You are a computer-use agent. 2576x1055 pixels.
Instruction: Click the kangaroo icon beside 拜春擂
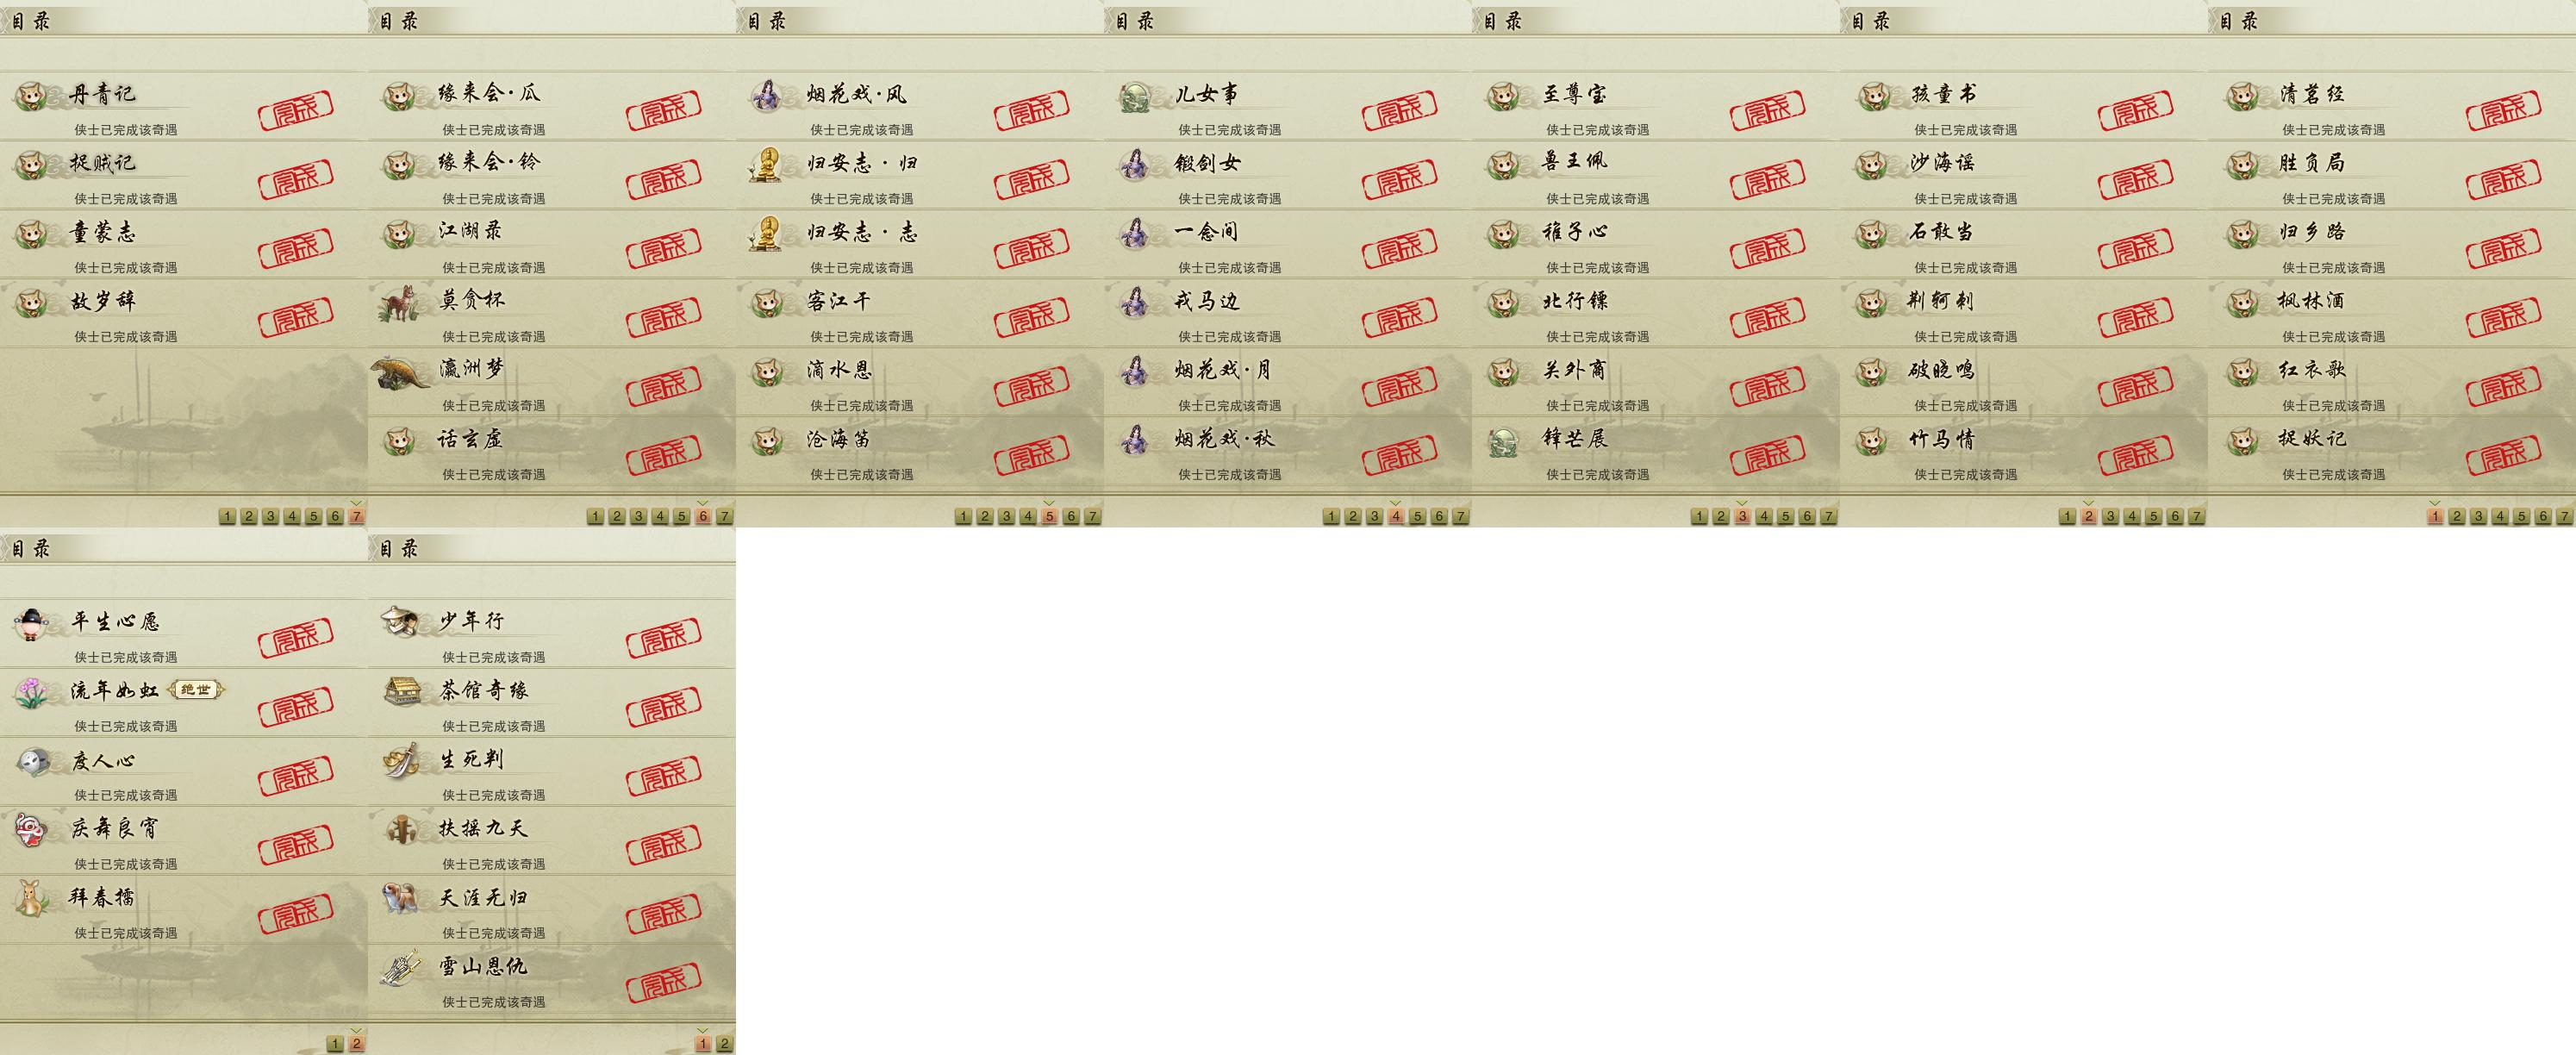pyautogui.click(x=32, y=898)
